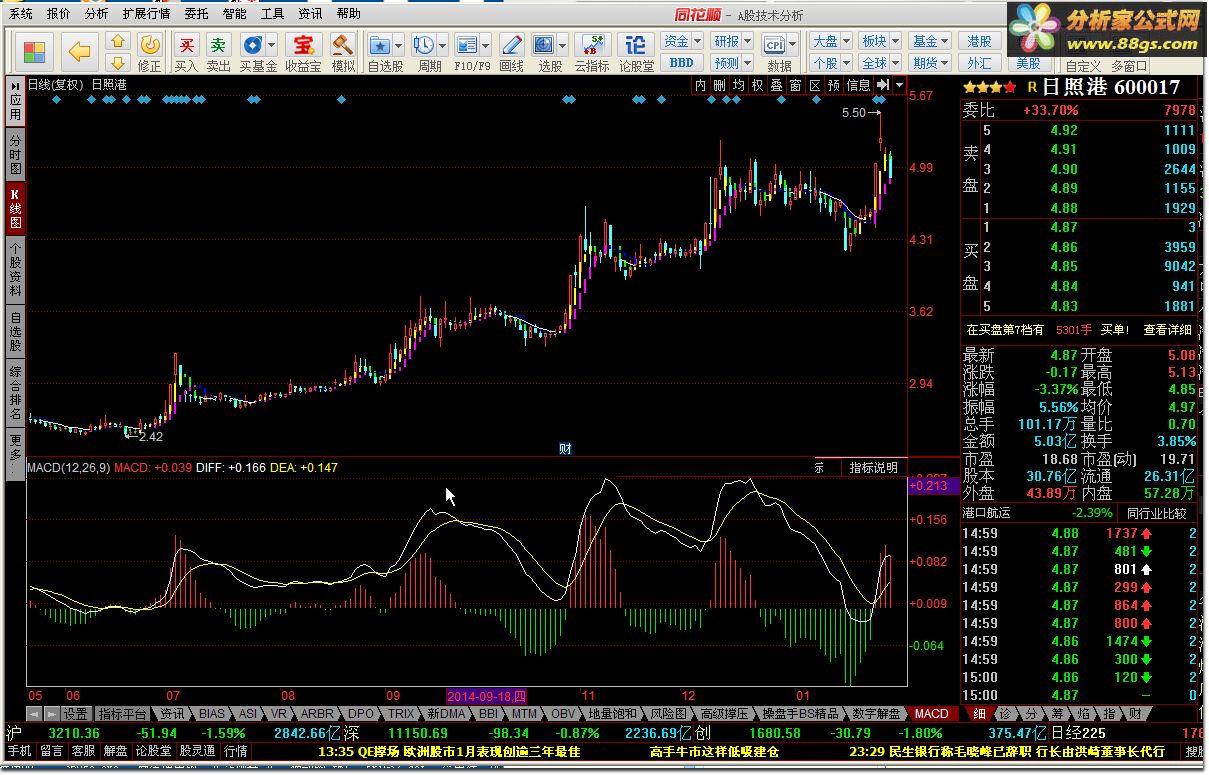Screen dimensions: 1209x775
Task: Open the 智能 menu
Action: 235,14
